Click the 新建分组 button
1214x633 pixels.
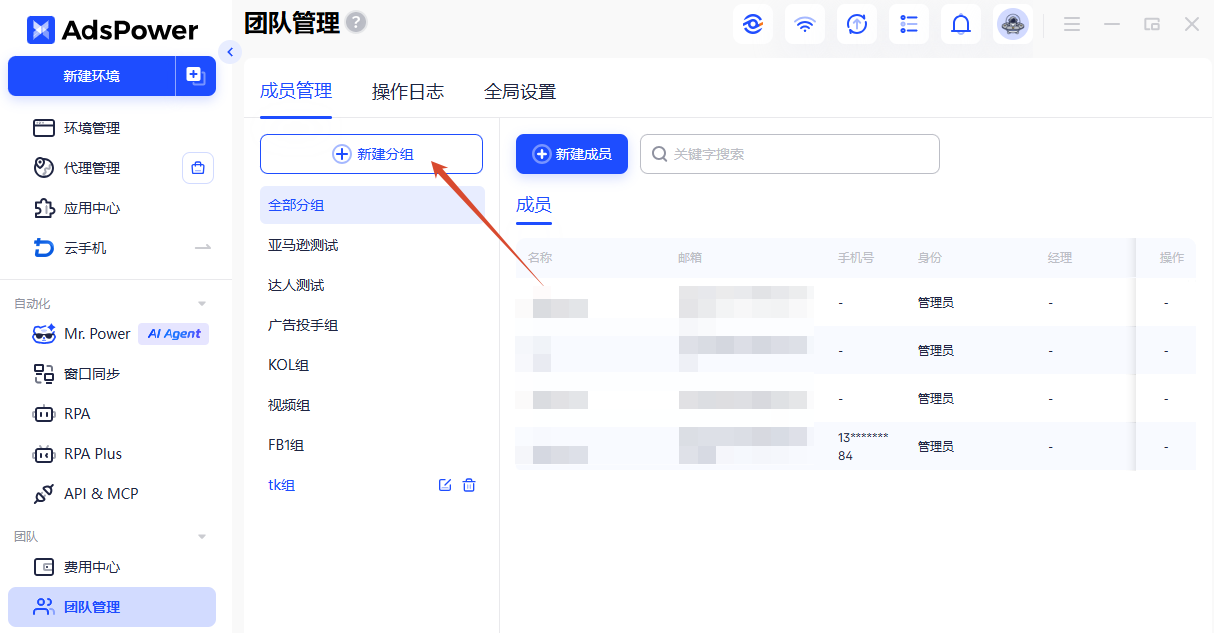[x=371, y=154]
